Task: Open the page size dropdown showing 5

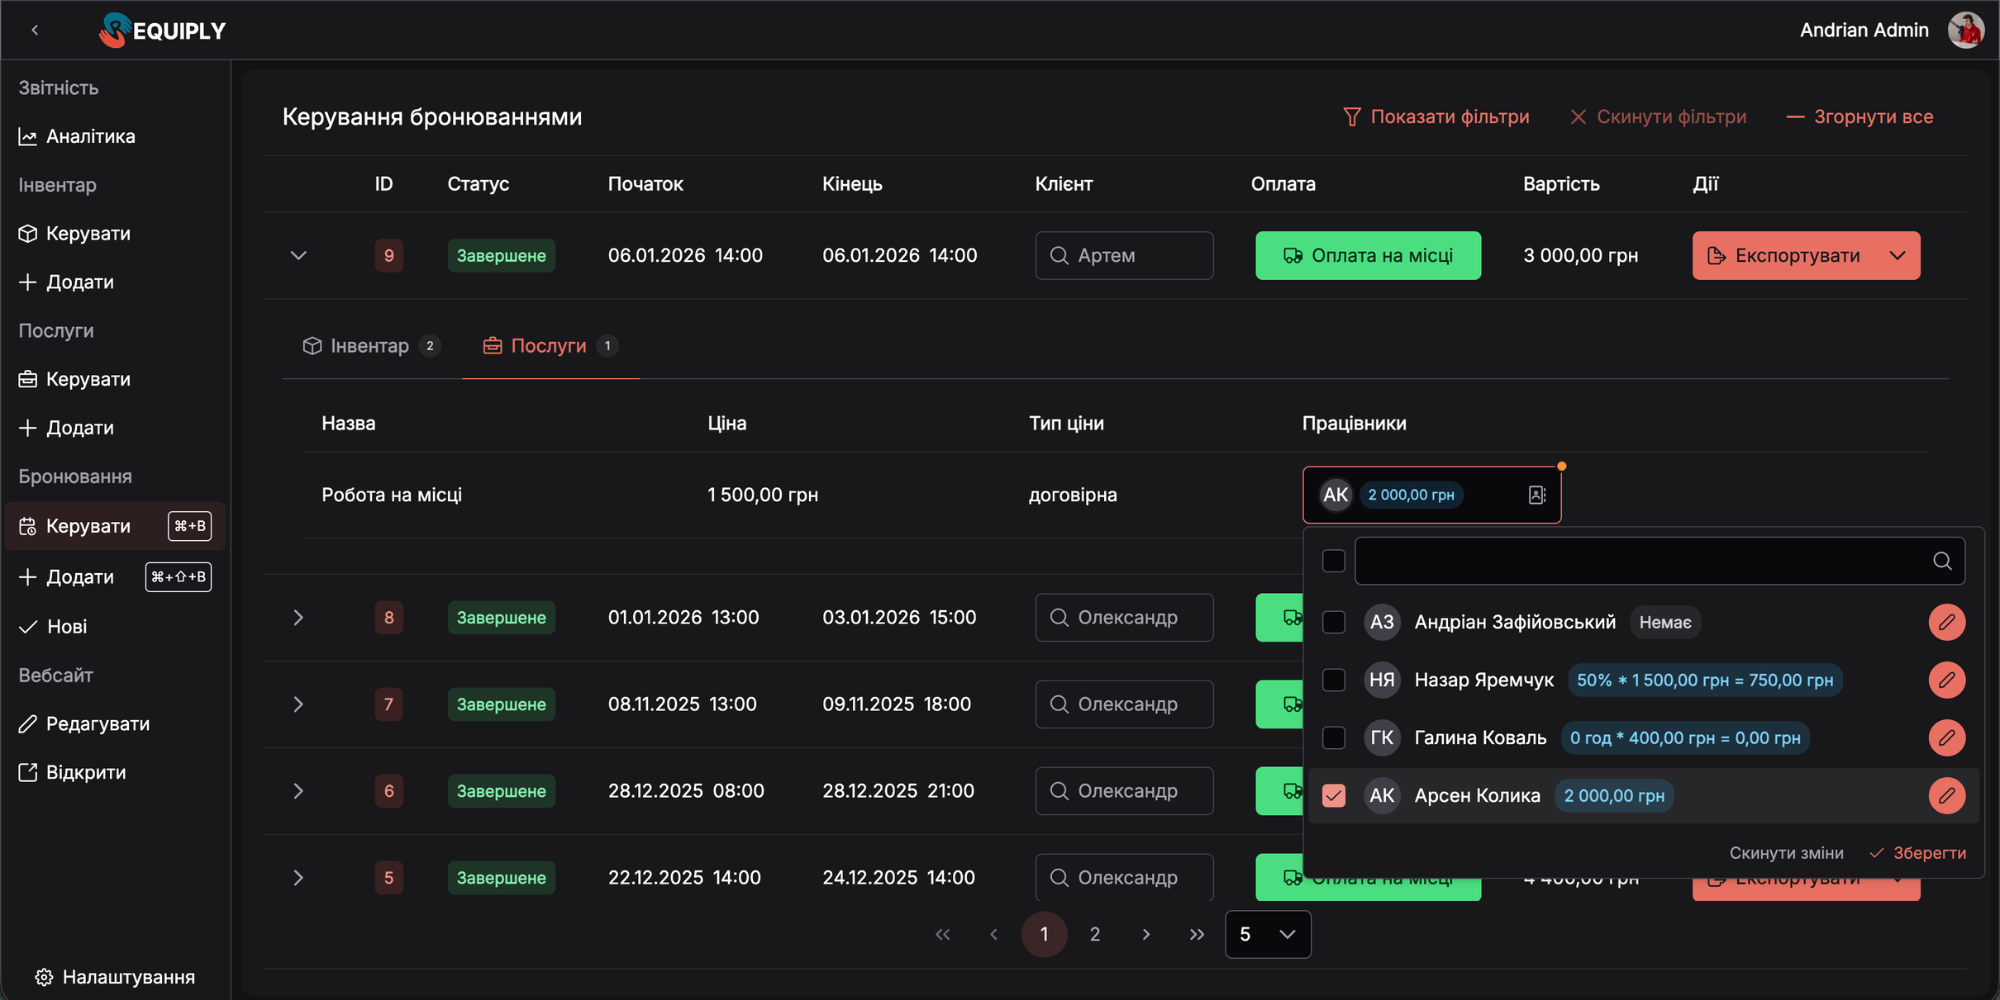Action: [1267, 934]
